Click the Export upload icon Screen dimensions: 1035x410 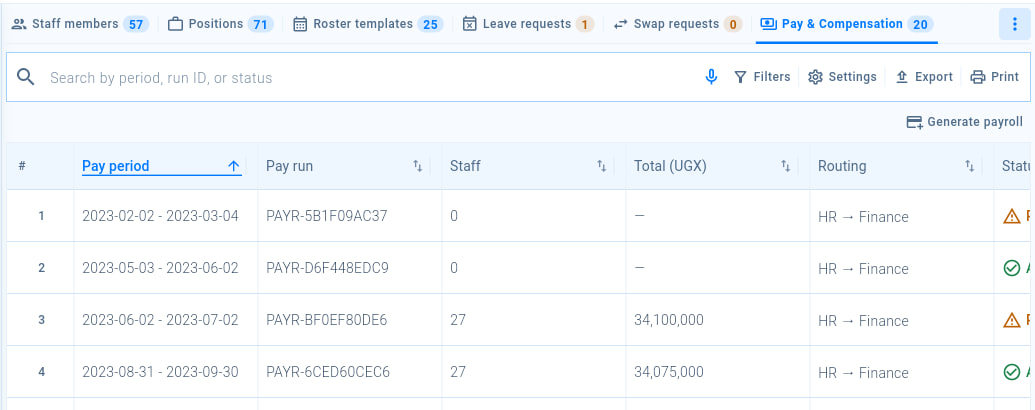coord(902,77)
